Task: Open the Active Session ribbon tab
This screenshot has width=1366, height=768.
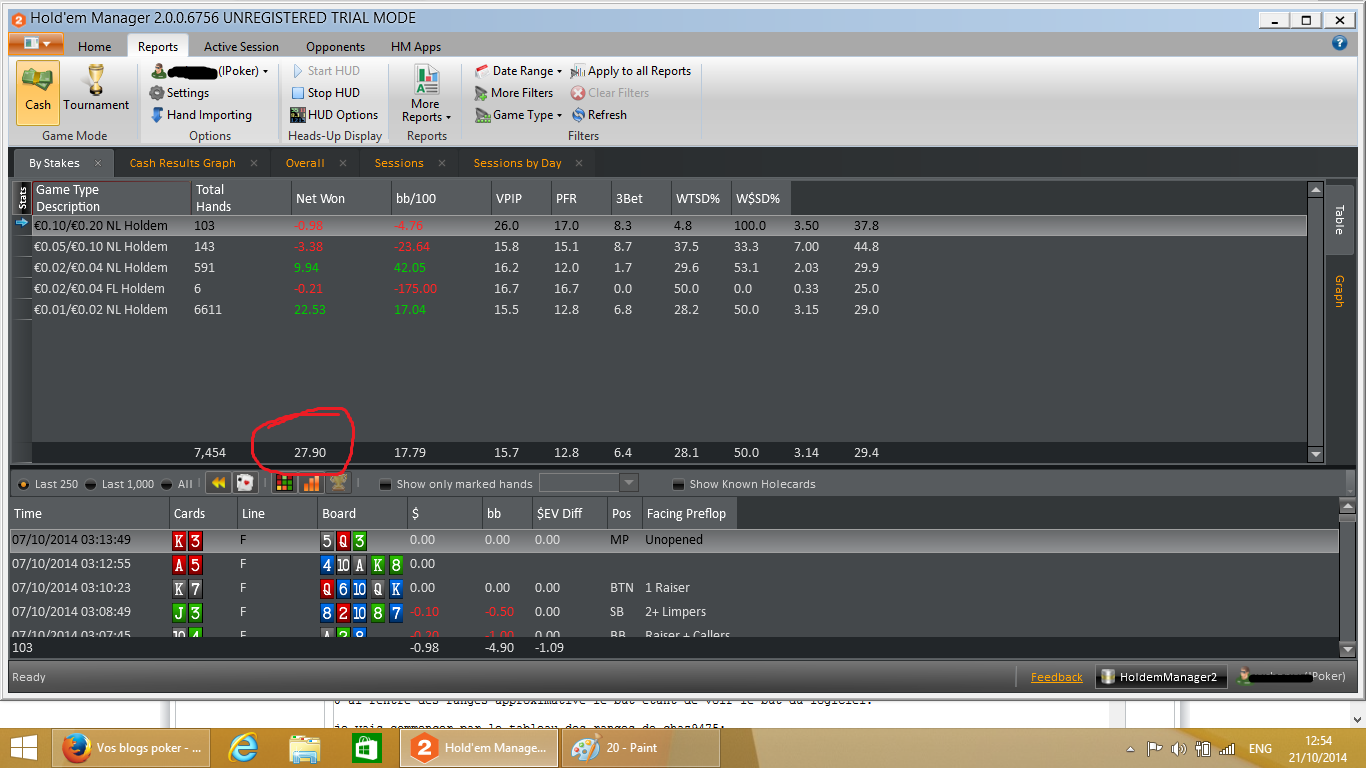Action: [241, 46]
